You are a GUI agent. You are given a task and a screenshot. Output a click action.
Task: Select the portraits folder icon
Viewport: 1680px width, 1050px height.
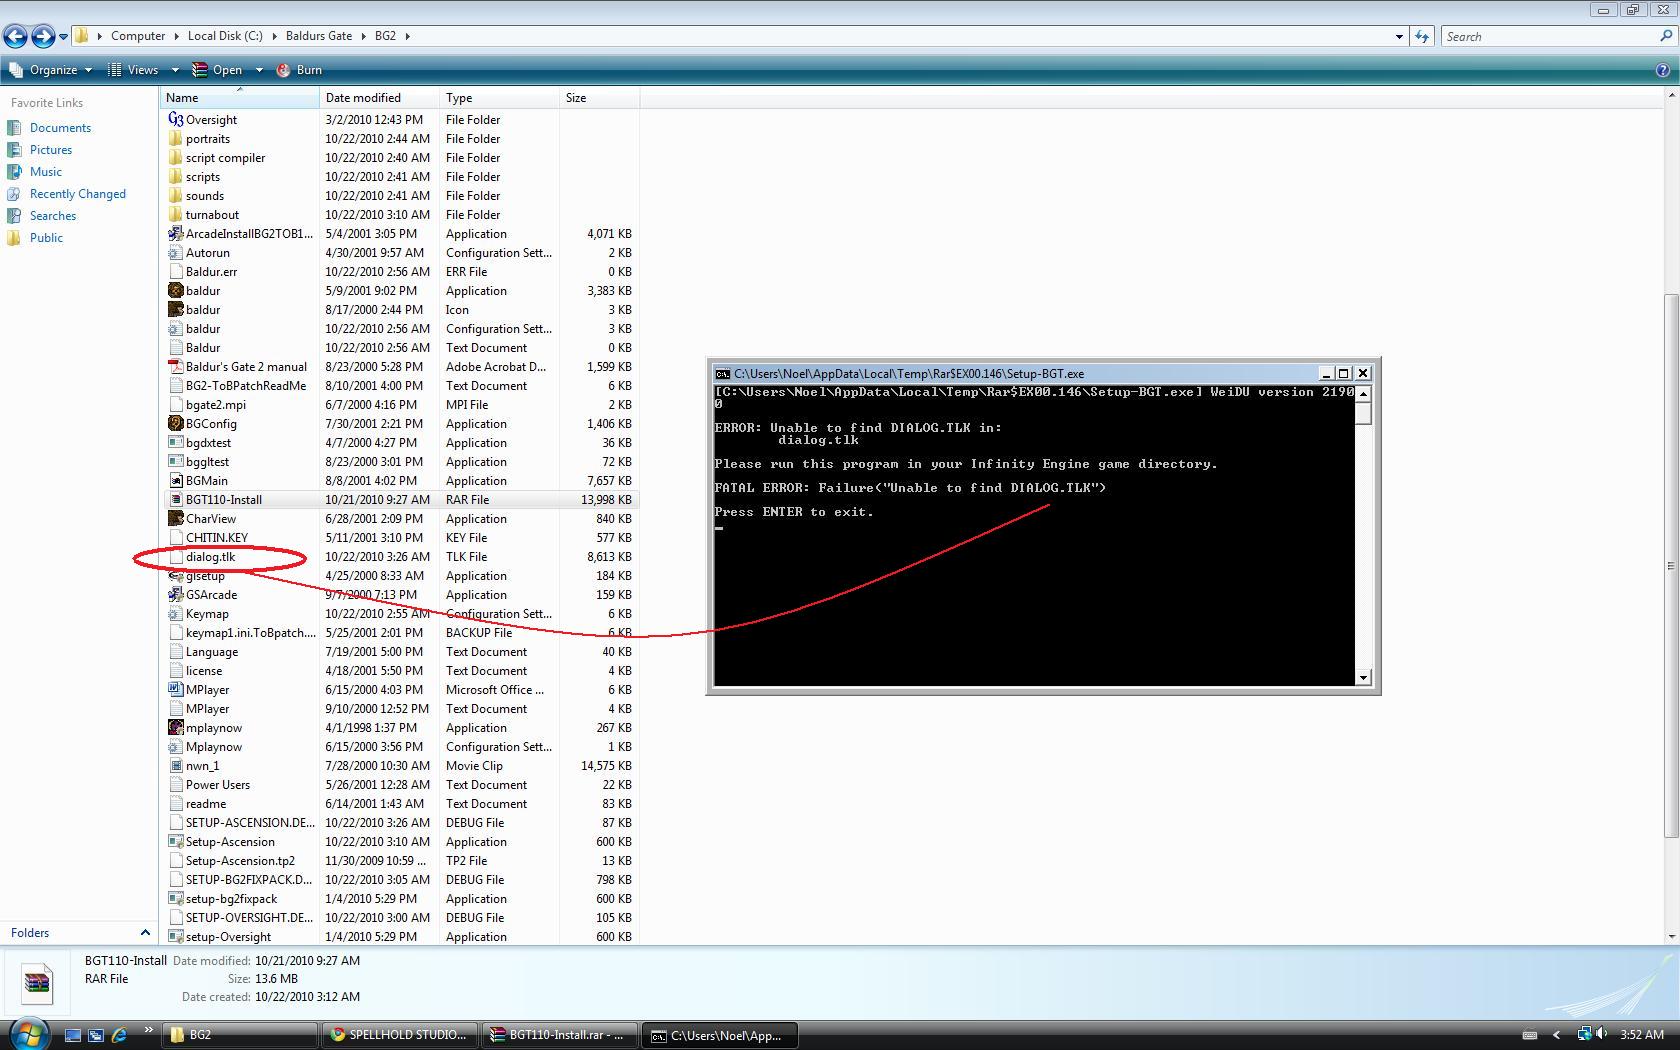coord(176,139)
